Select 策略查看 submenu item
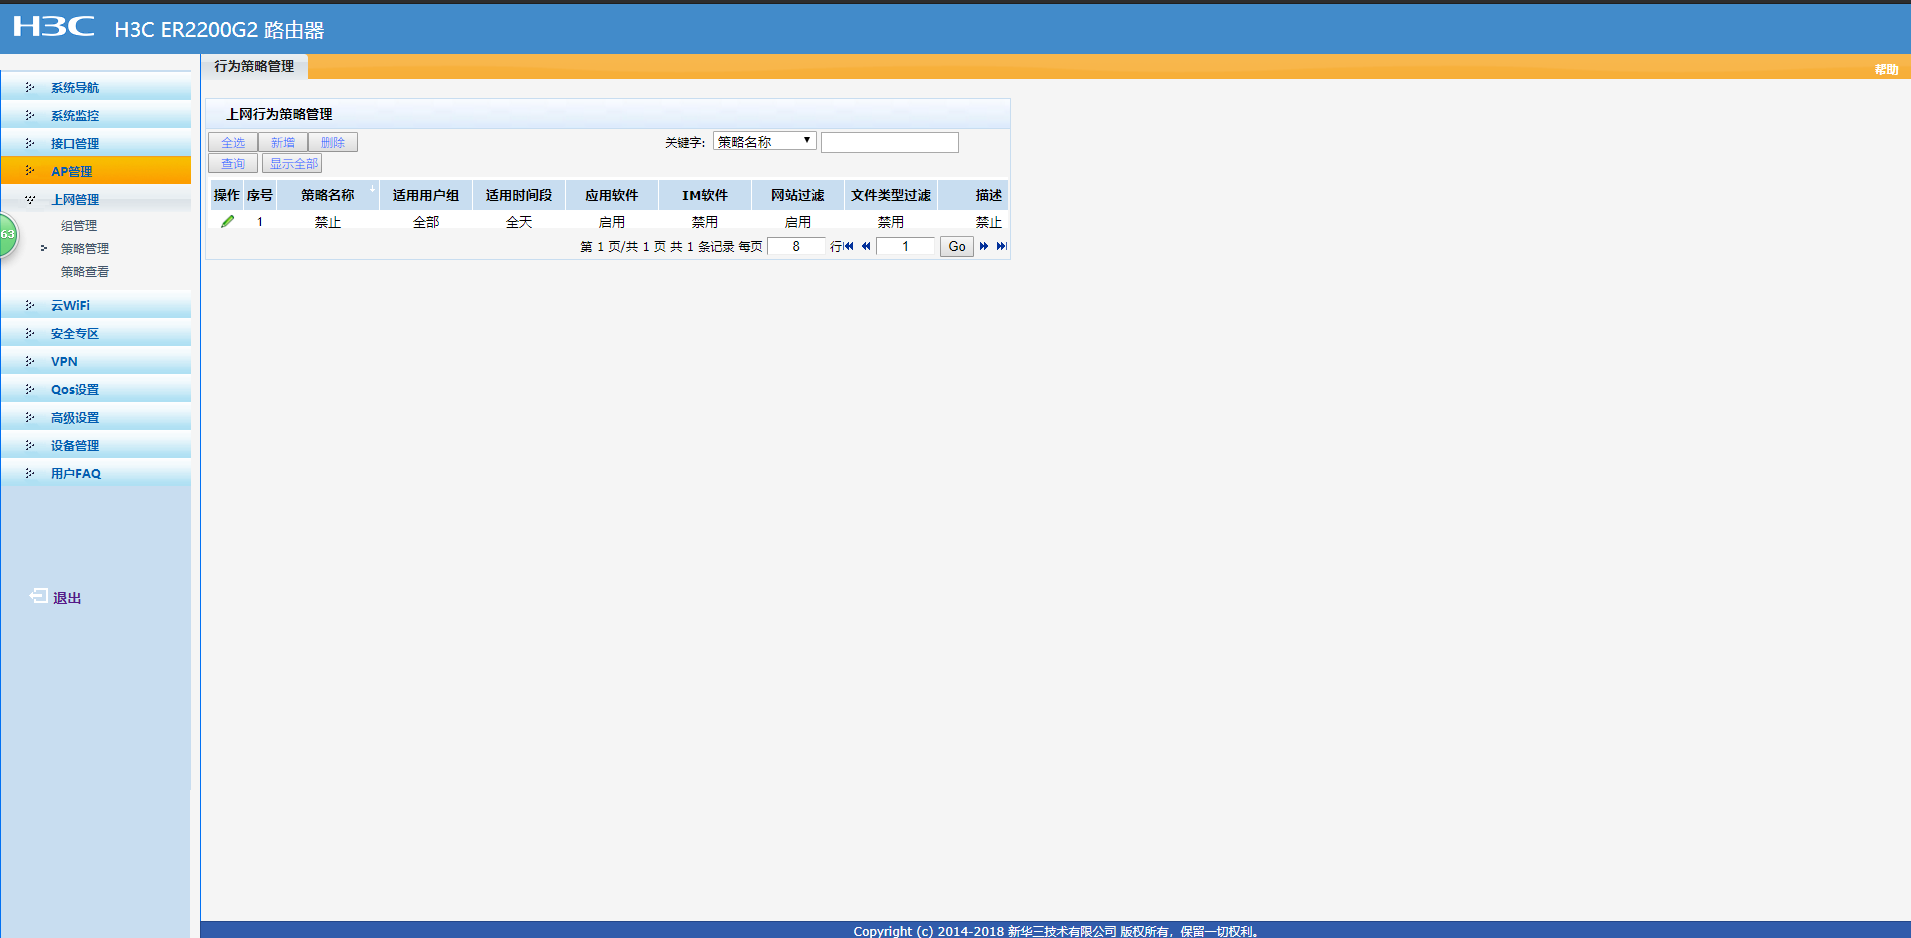The width and height of the screenshot is (1911, 938). point(85,272)
